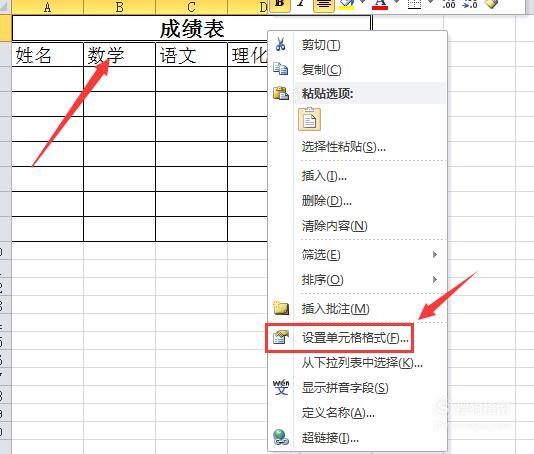534x454 pixels.
Task: Toggle Bold in the mini toolbar
Action: click(x=280, y=4)
